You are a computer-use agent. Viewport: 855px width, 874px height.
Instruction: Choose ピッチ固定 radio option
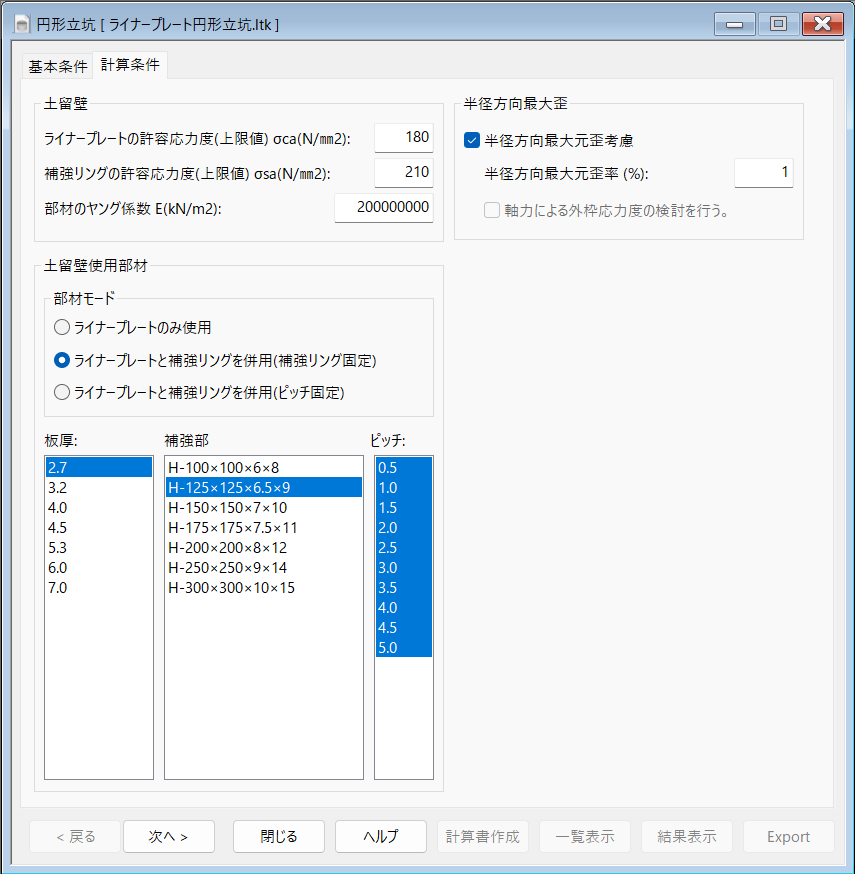pyautogui.click(x=62, y=392)
